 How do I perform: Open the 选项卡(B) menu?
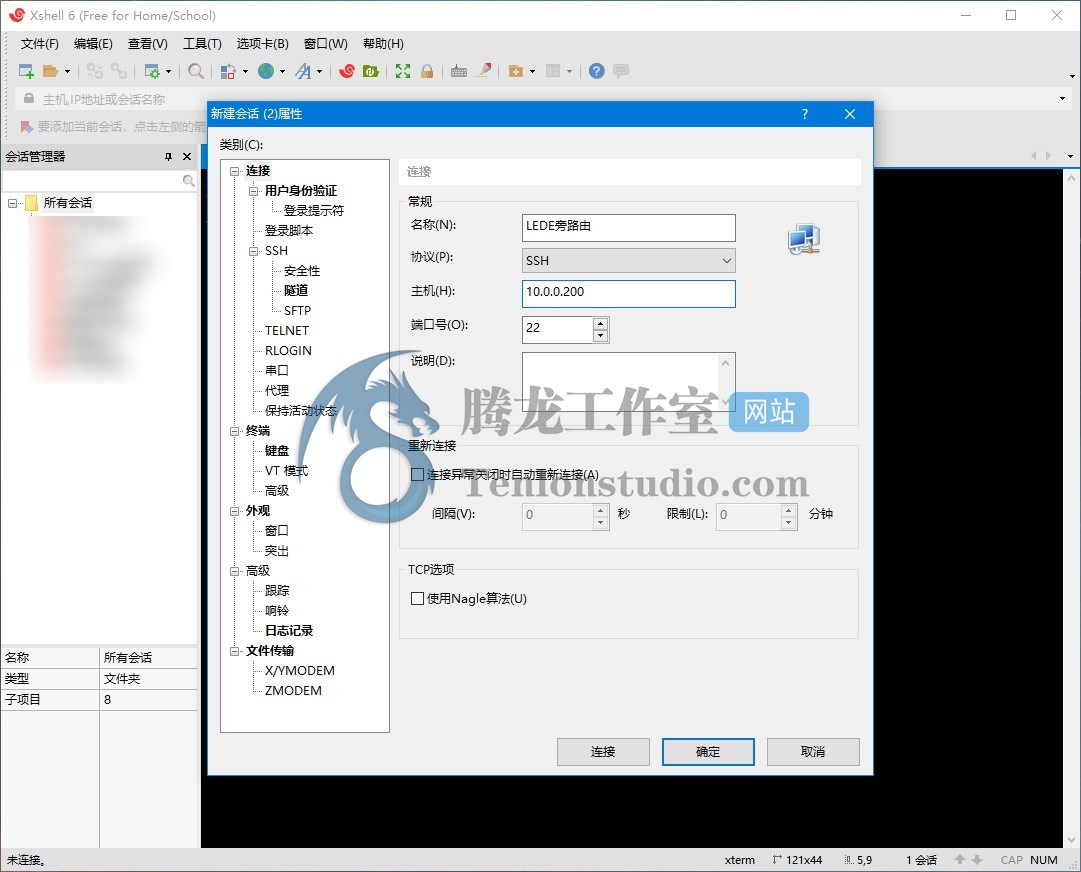pos(263,43)
